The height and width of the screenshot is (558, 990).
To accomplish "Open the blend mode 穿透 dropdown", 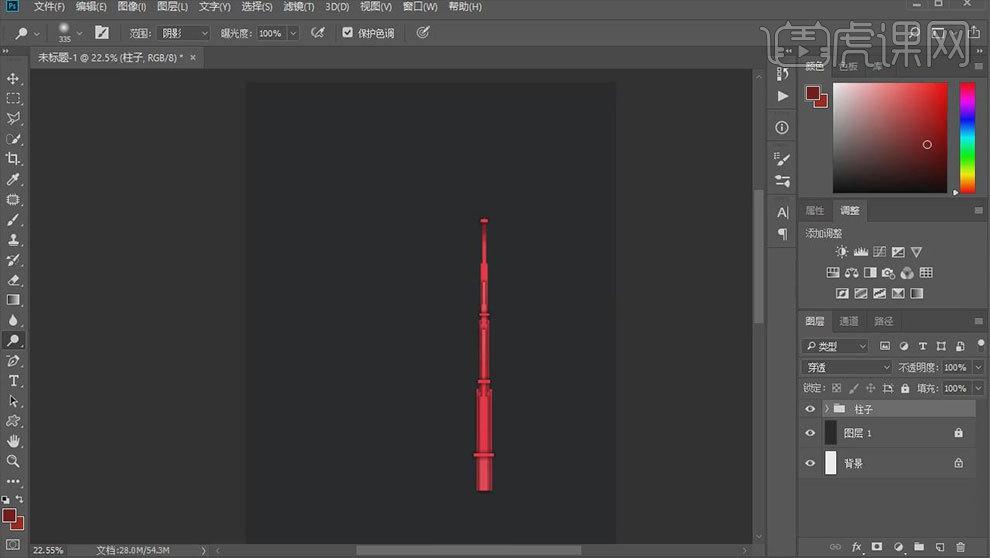I will pos(847,367).
